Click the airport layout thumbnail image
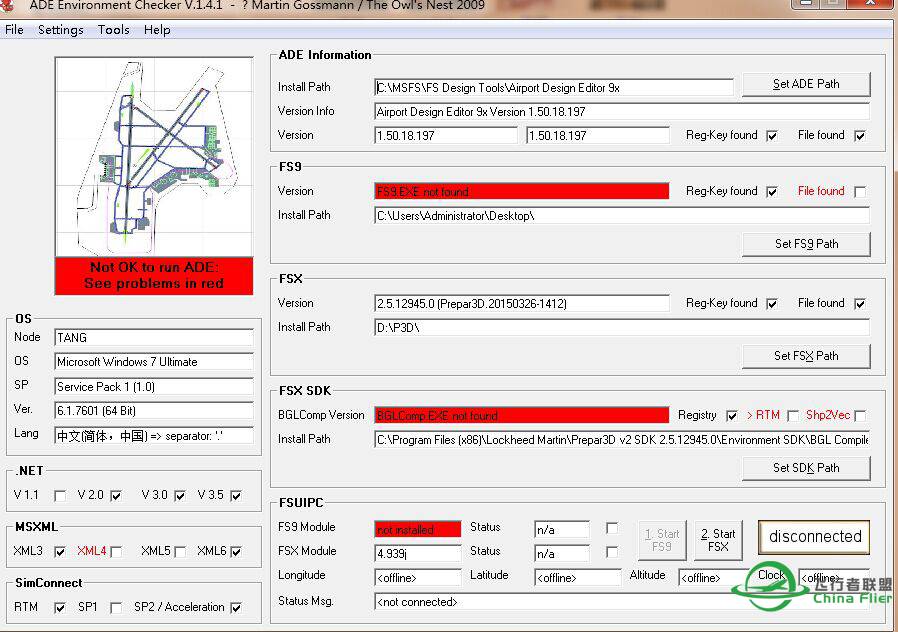This screenshot has height=632, width=898. point(153,157)
